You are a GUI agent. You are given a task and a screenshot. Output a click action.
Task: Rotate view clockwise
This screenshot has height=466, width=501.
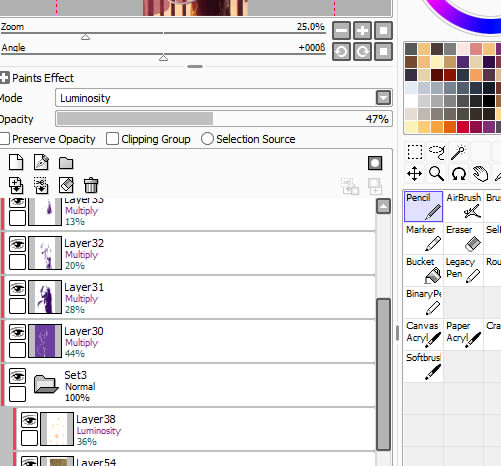coord(362,52)
